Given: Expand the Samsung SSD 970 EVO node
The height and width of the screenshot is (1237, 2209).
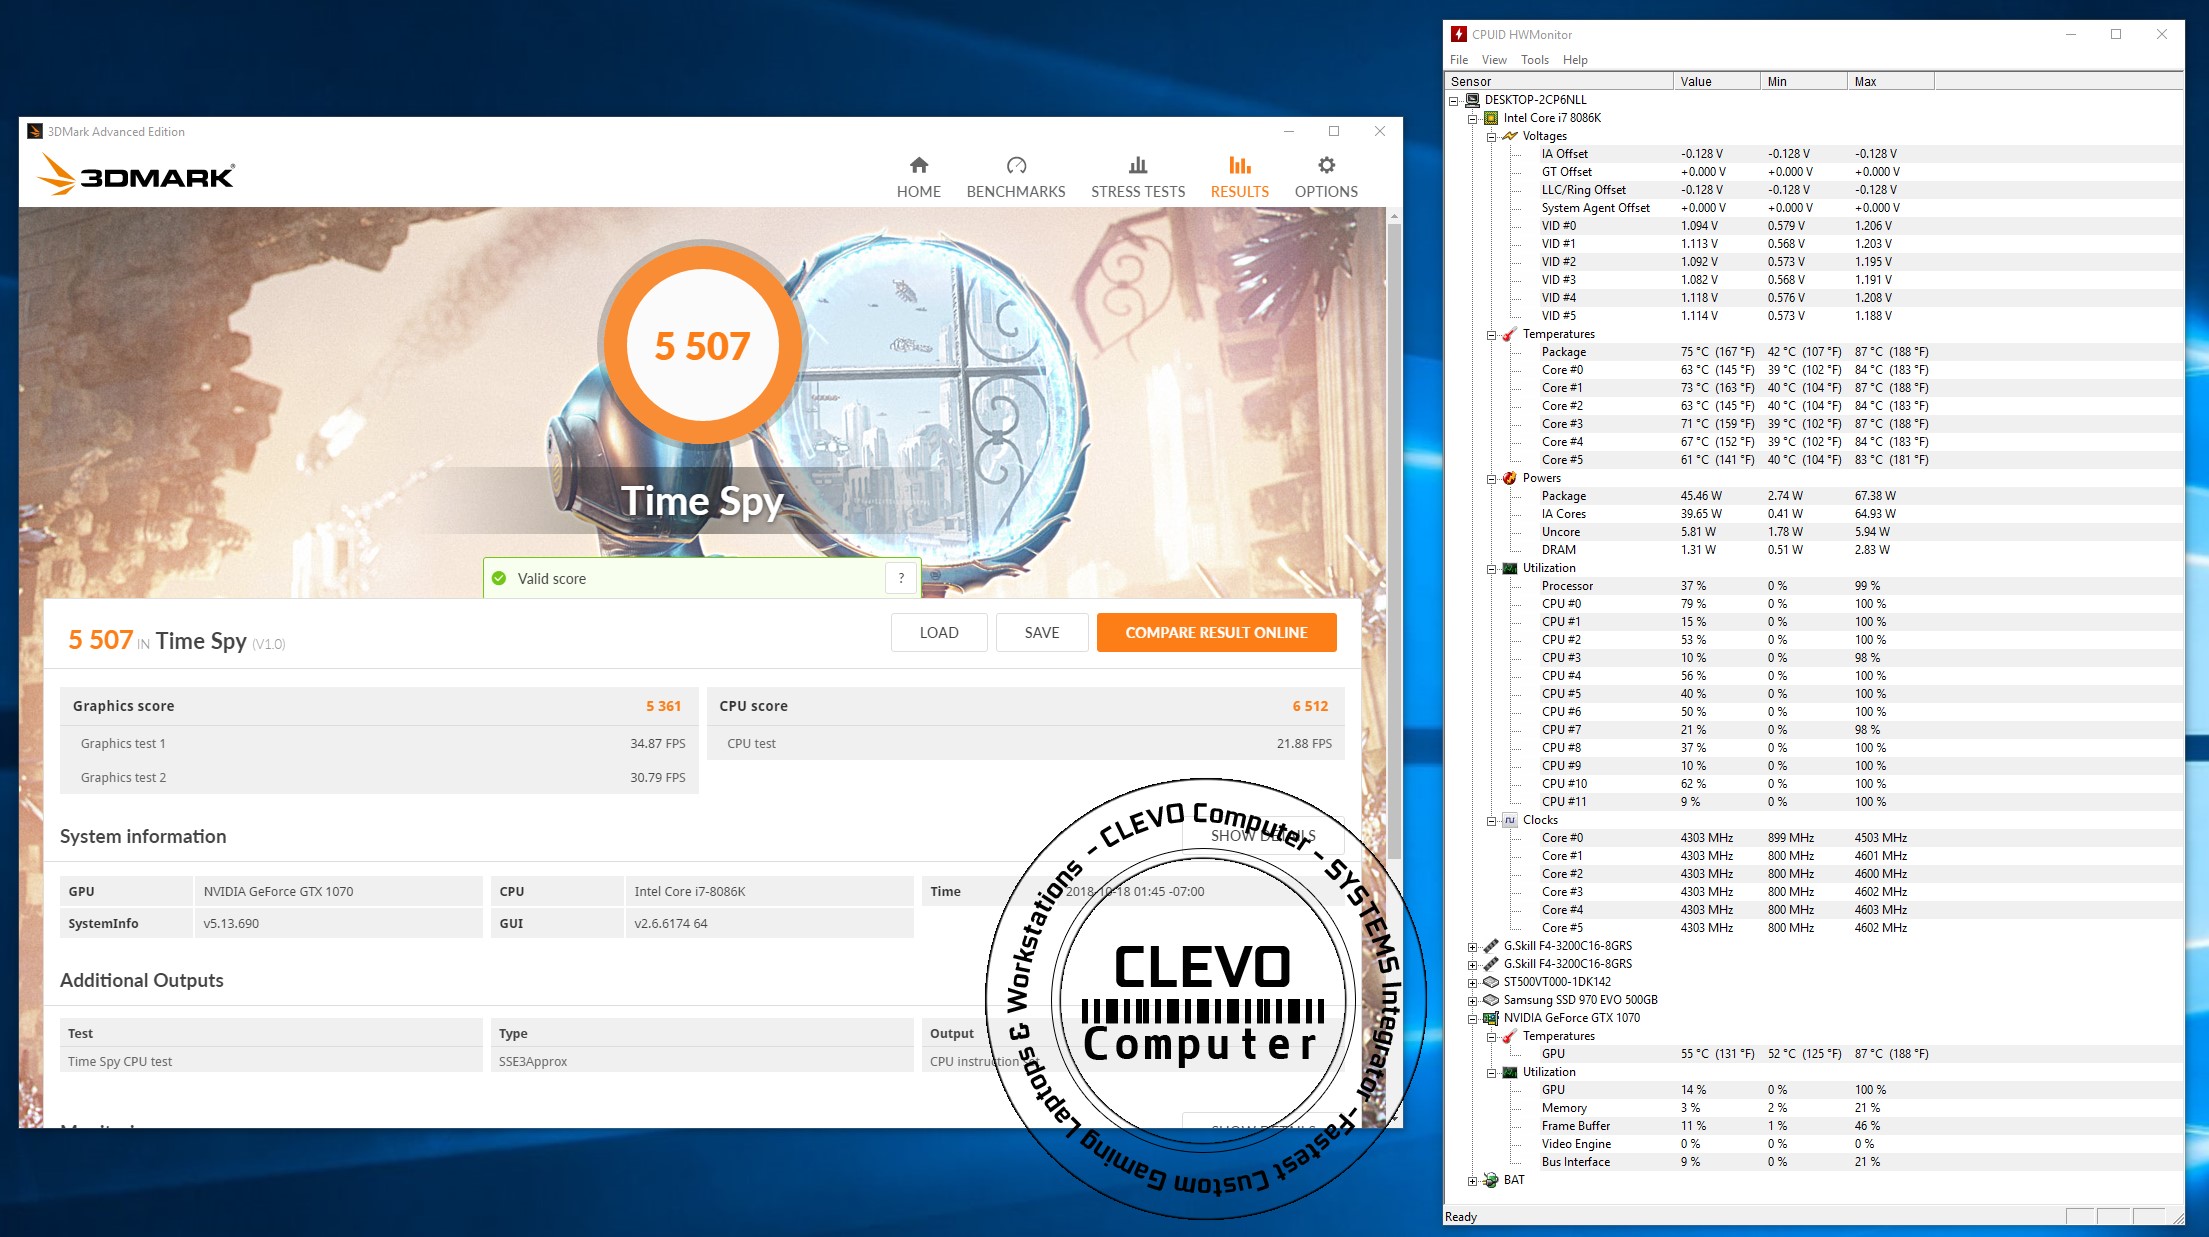Looking at the screenshot, I should pyautogui.click(x=1472, y=1000).
